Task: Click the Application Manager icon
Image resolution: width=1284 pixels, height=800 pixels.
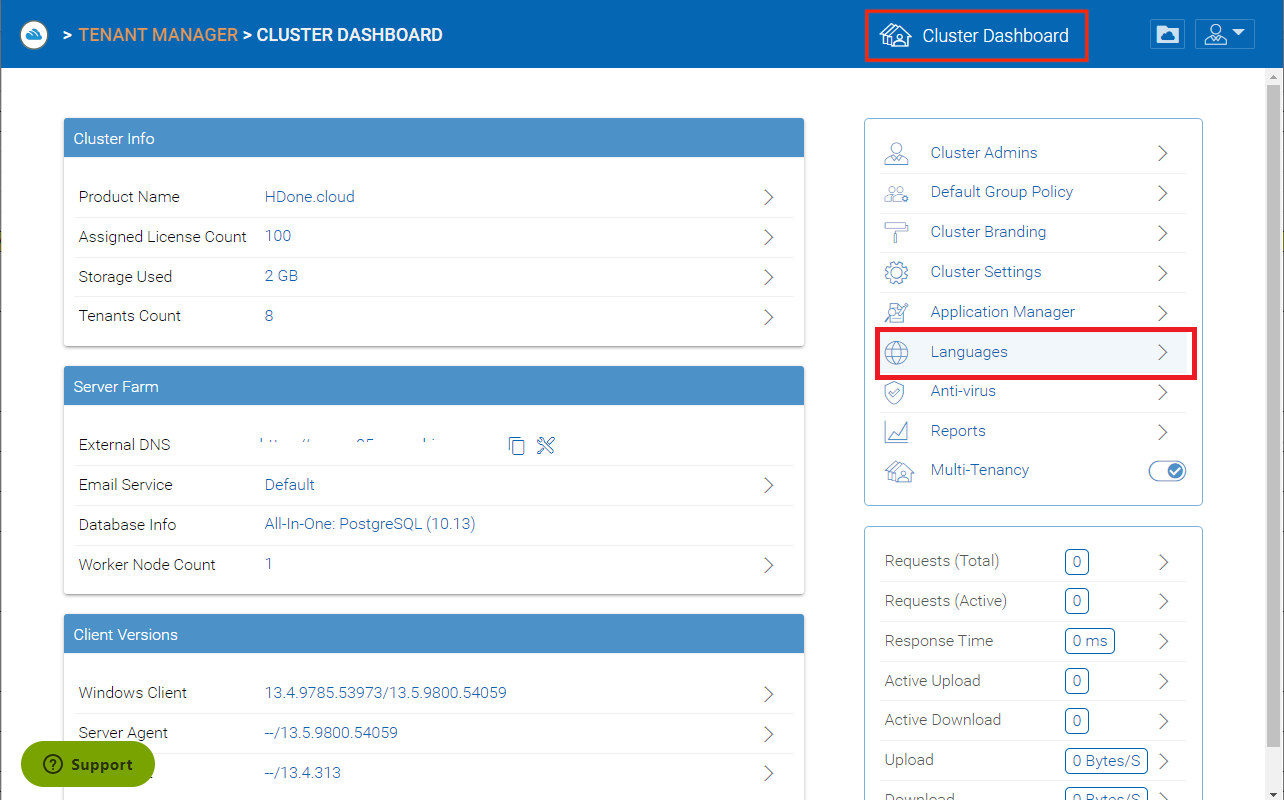Action: click(896, 312)
